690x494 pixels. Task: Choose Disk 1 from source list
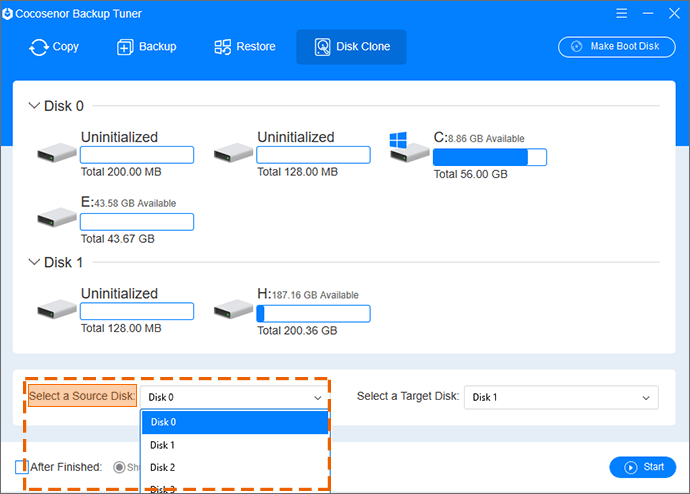tap(235, 445)
